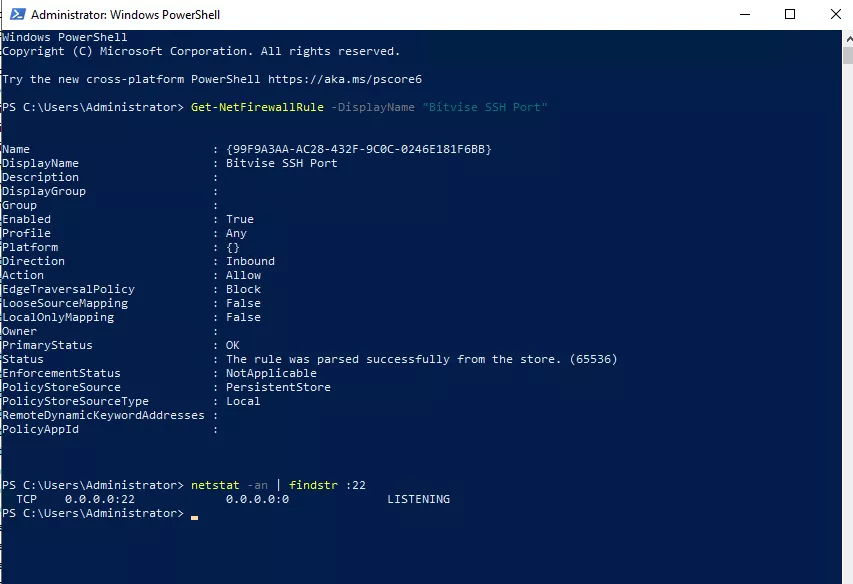This screenshot has width=853, height=584.
Task: Click the PowerShell icon in the title bar
Action: (15, 15)
